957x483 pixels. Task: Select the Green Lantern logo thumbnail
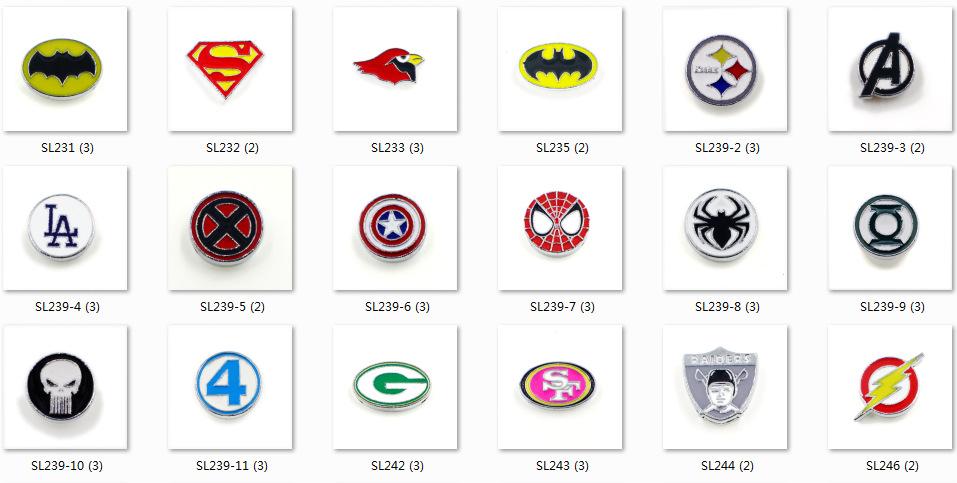point(890,228)
